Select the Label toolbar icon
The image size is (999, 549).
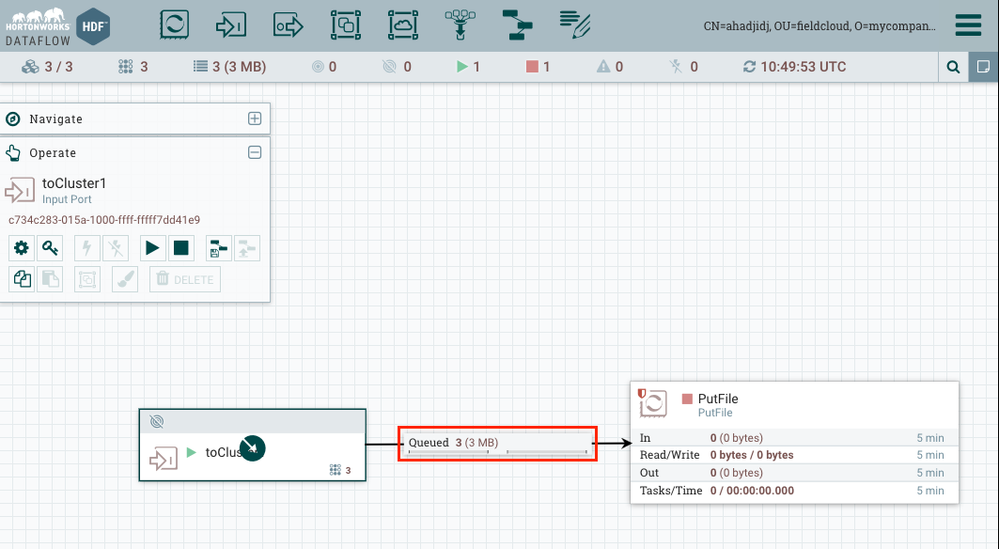pyautogui.click(x=575, y=25)
